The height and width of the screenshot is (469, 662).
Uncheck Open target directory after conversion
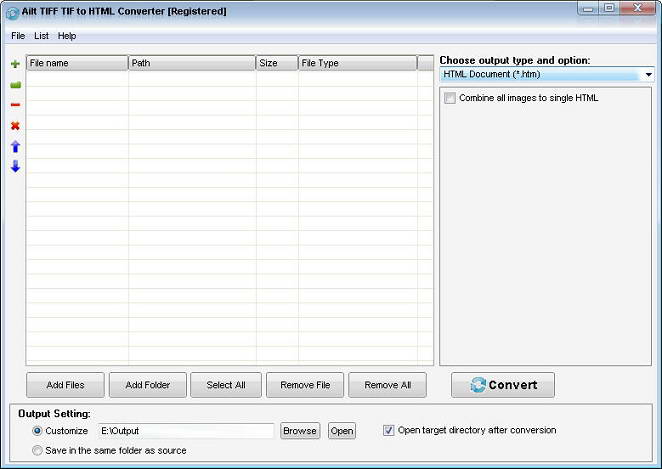(388, 430)
